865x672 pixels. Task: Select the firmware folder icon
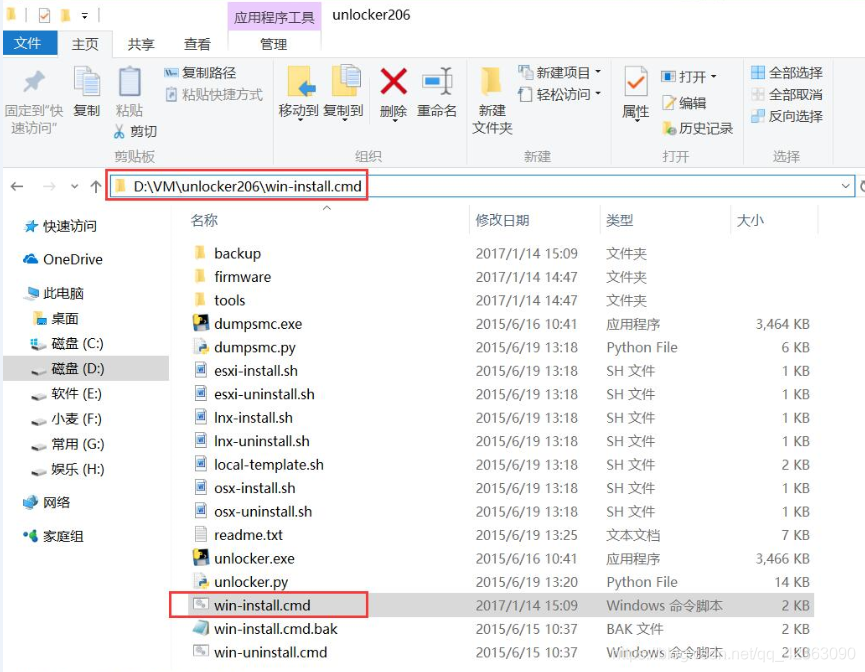point(200,276)
